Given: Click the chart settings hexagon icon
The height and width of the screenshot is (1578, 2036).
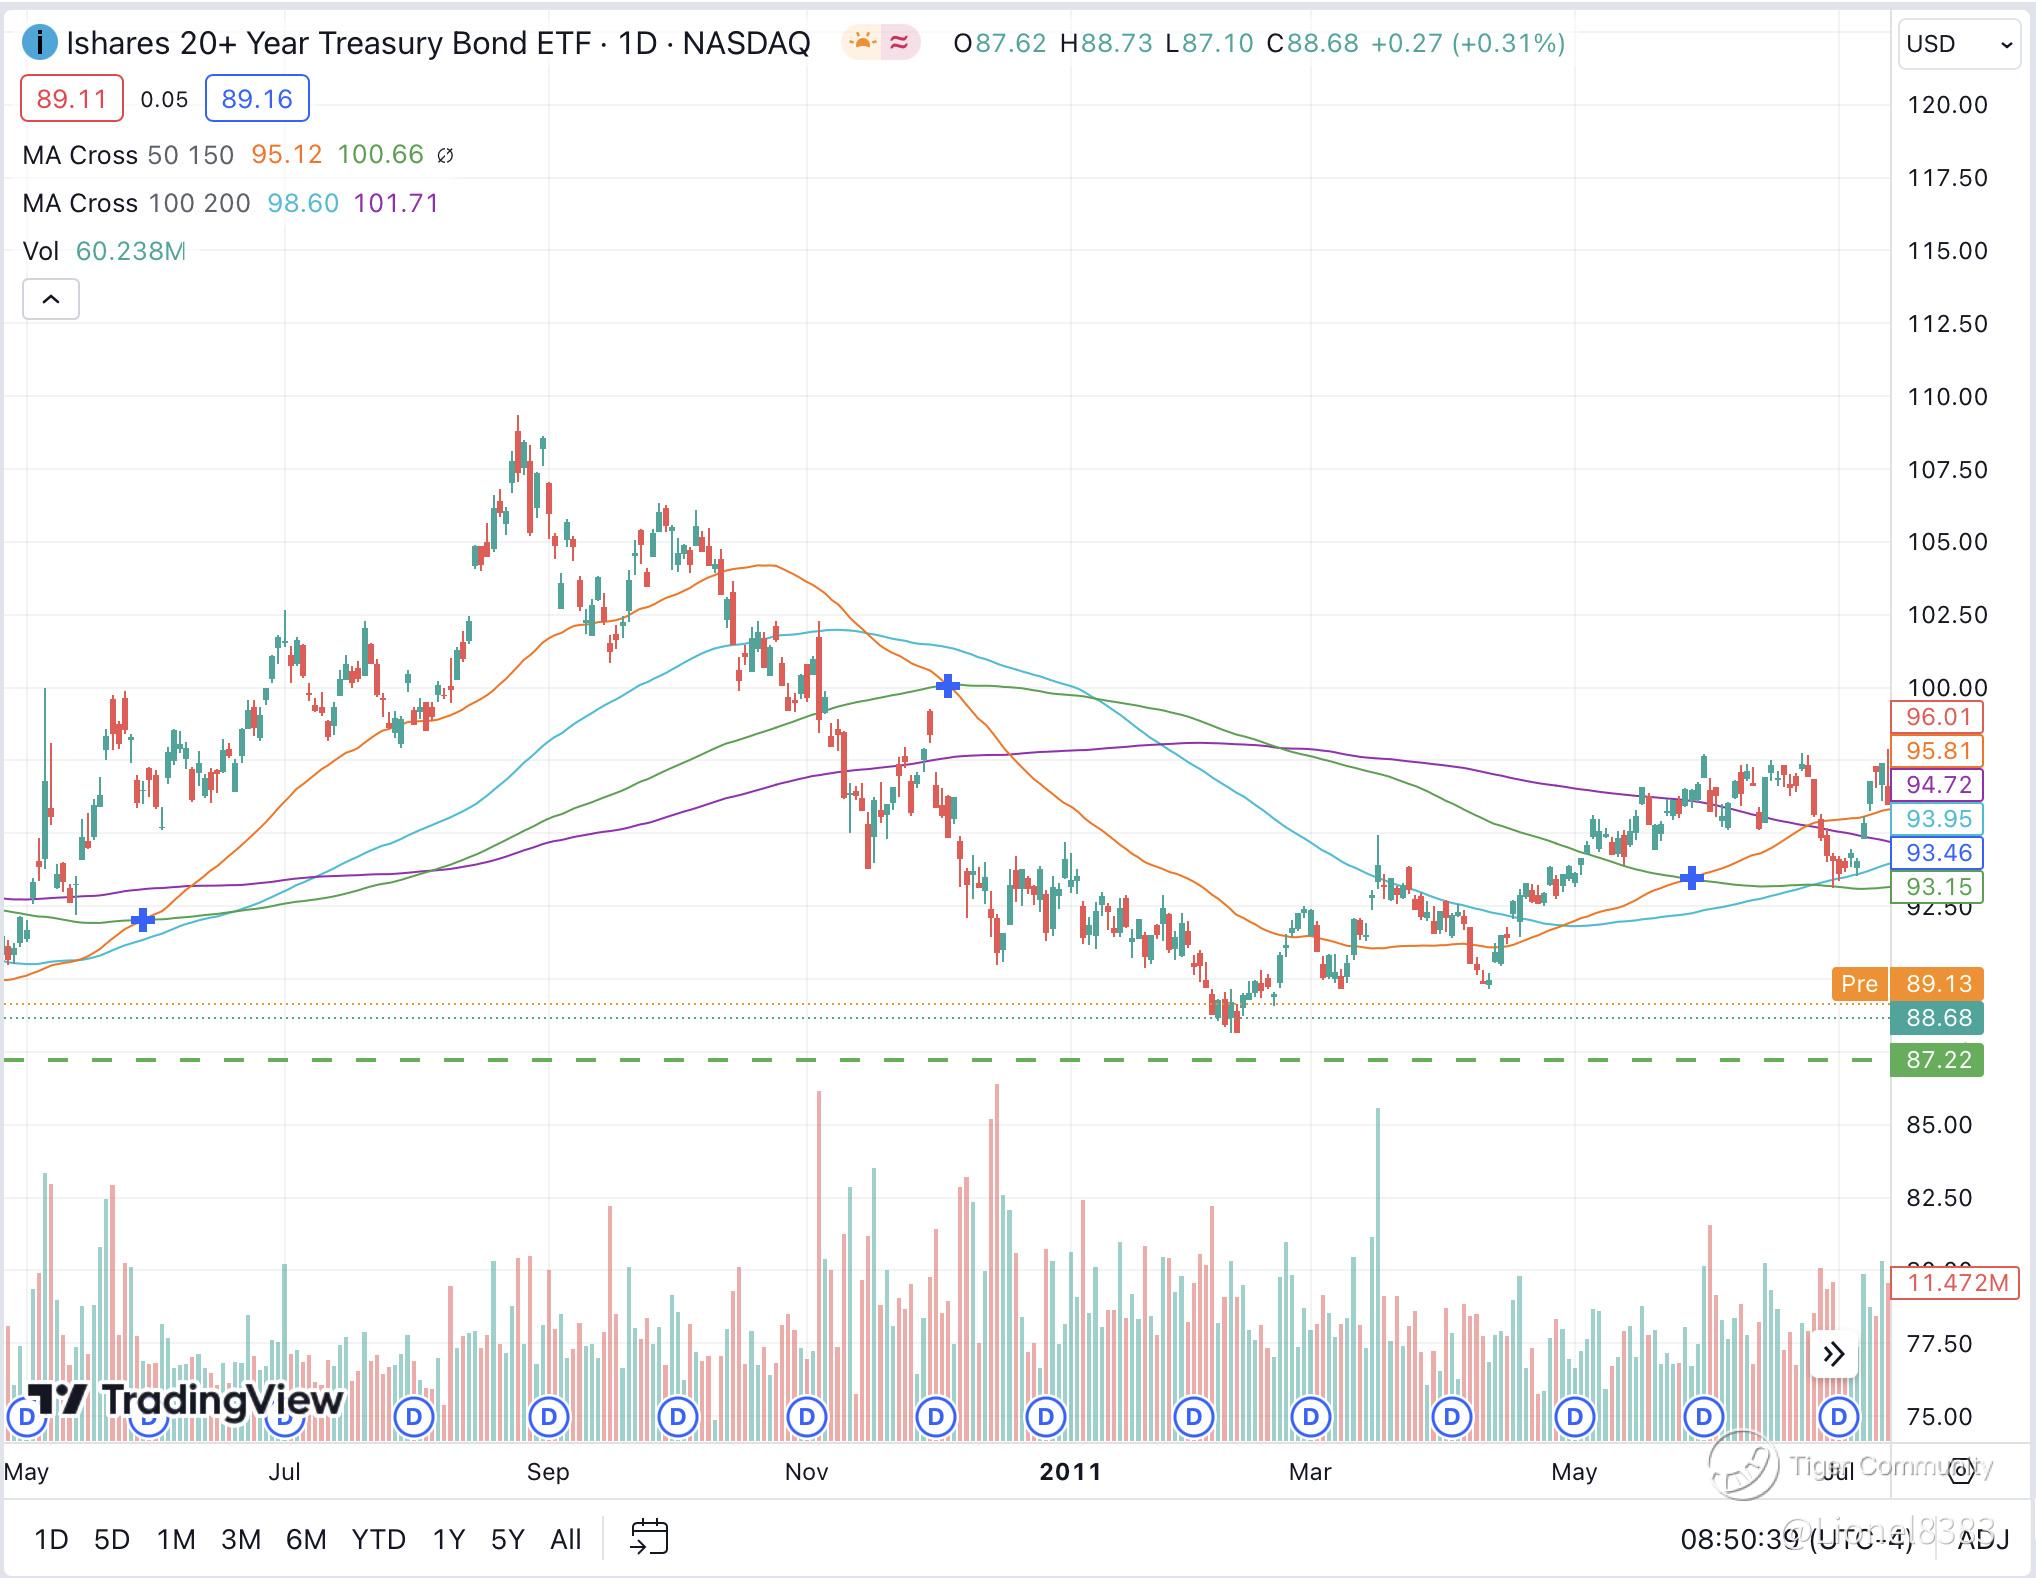Looking at the screenshot, I should pos(1961,1470).
